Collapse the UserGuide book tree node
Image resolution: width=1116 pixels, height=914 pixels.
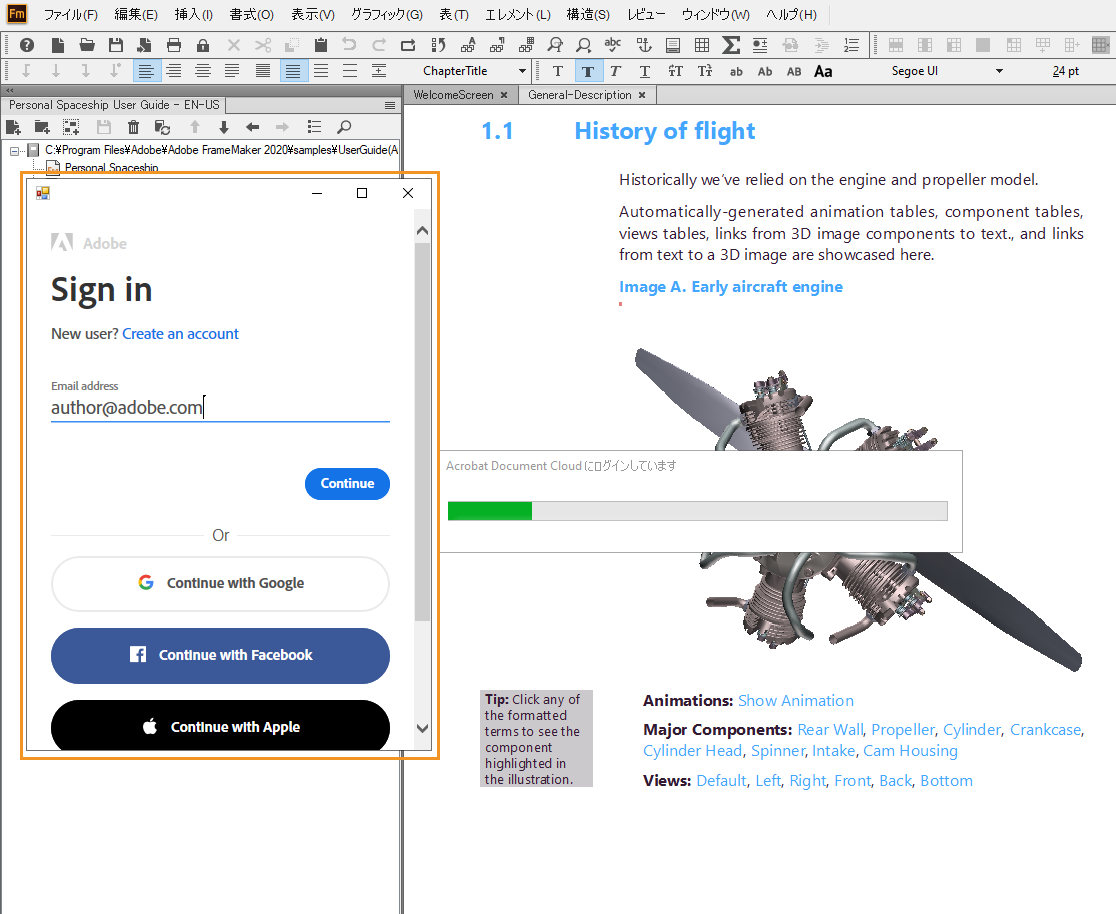[x=15, y=150]
